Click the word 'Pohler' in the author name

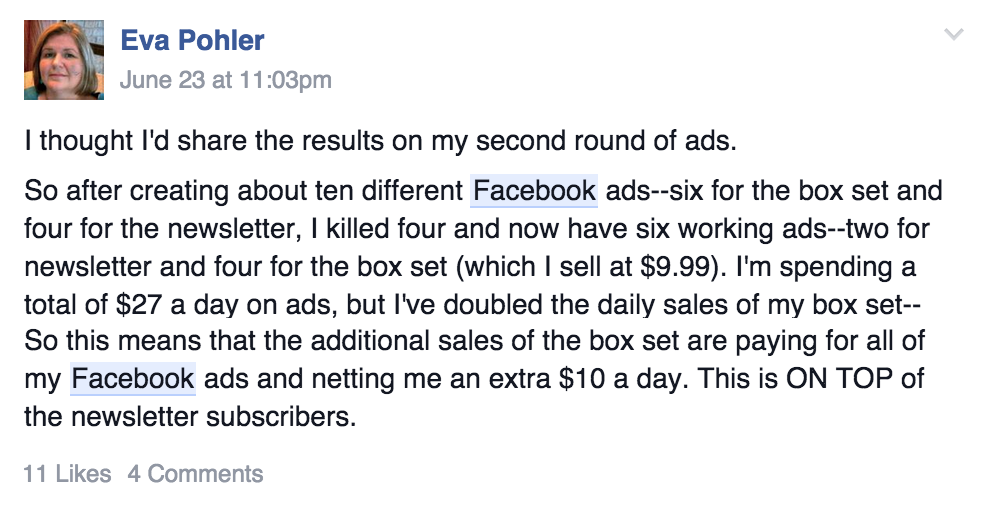pos(221,40)
